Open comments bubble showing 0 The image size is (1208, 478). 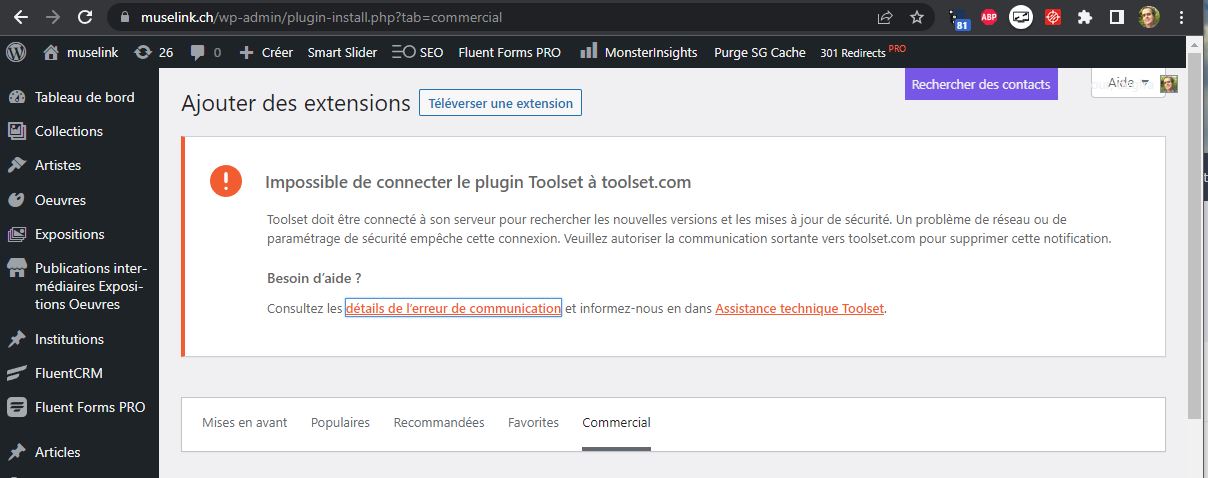pyautogui.click(x=205, y=52)
